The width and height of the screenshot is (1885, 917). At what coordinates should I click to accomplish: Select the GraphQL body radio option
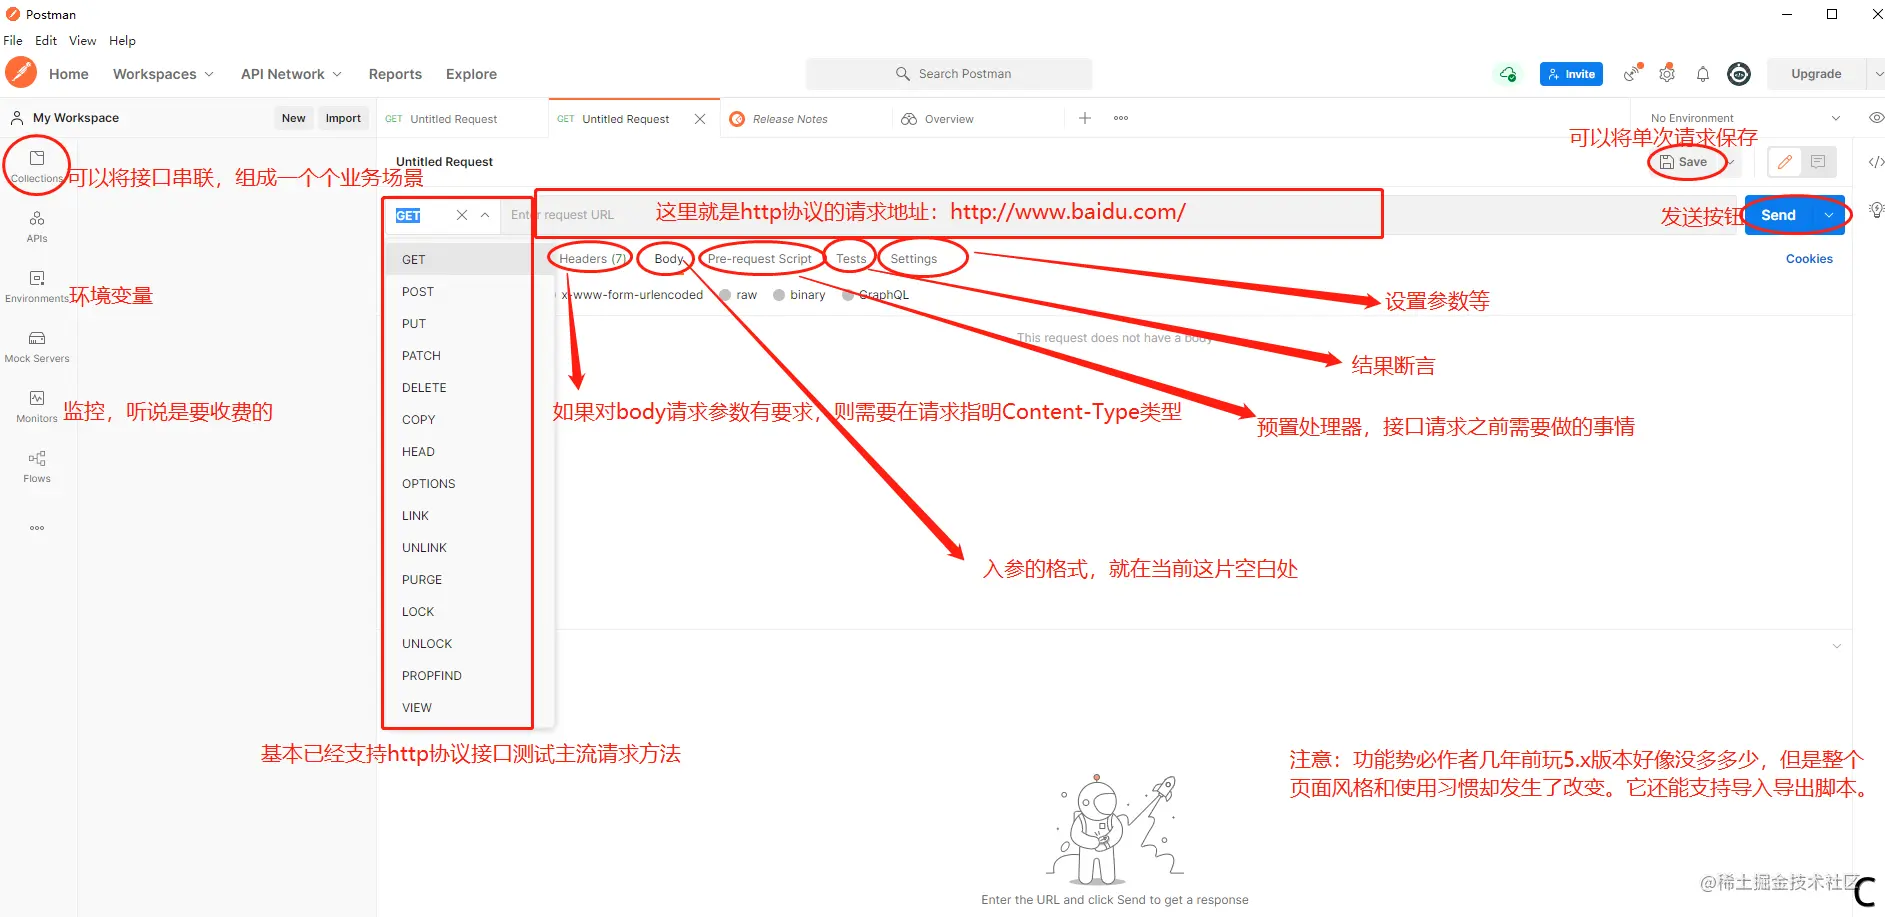click(x=848, y=295)
